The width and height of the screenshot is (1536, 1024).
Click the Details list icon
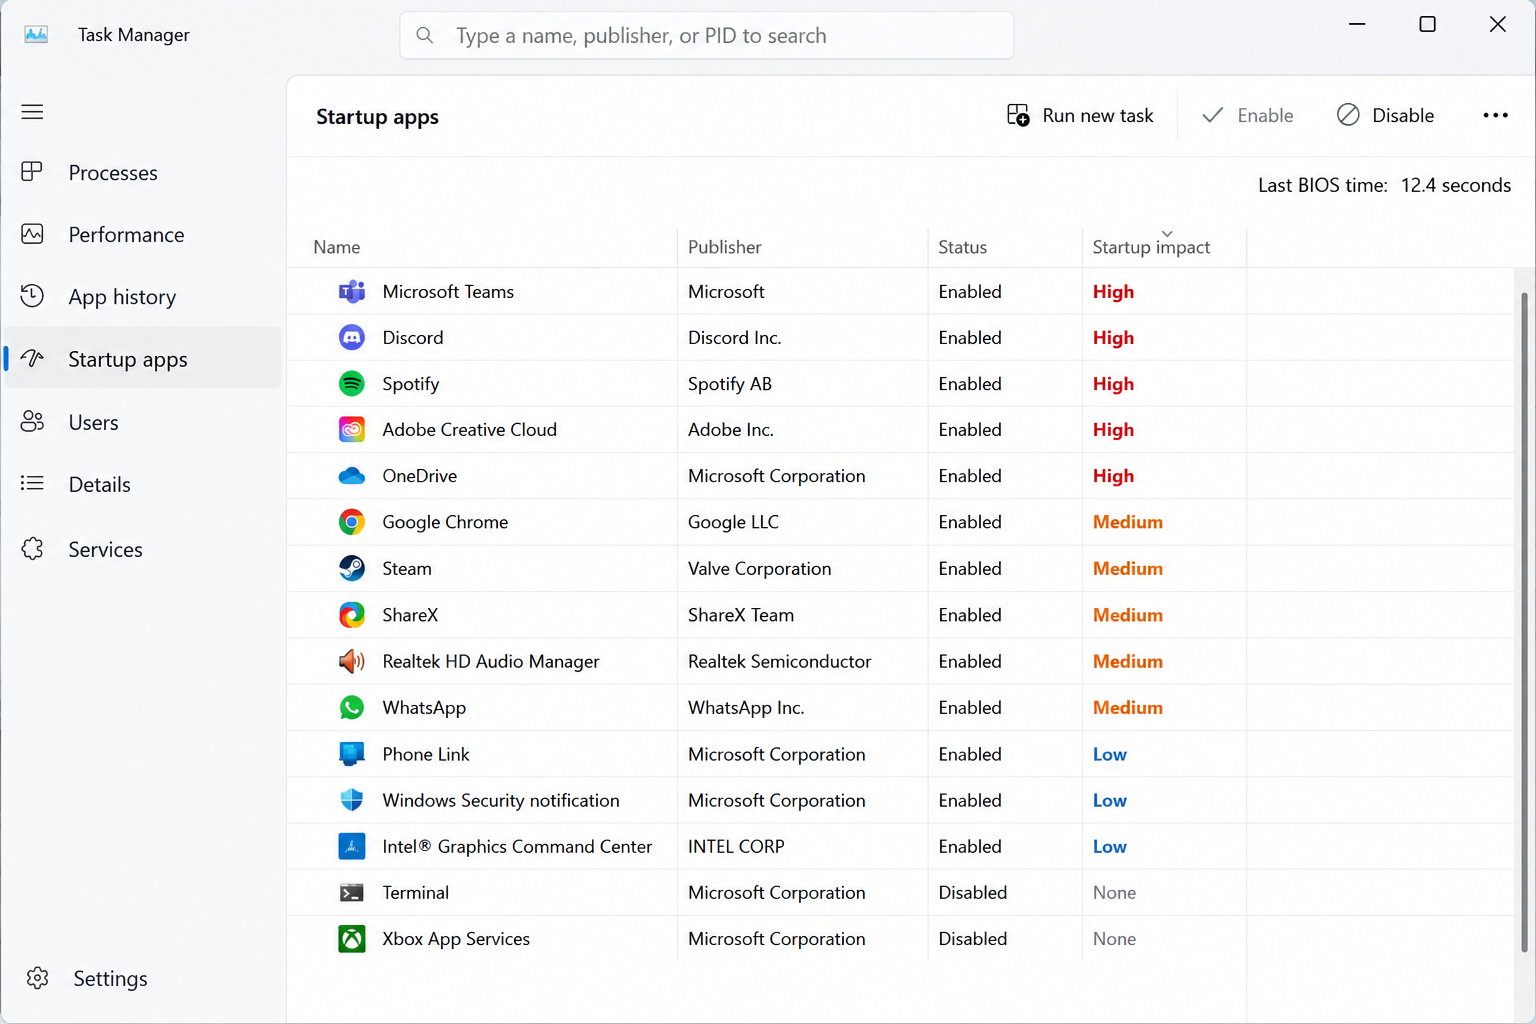pos(32,484)
